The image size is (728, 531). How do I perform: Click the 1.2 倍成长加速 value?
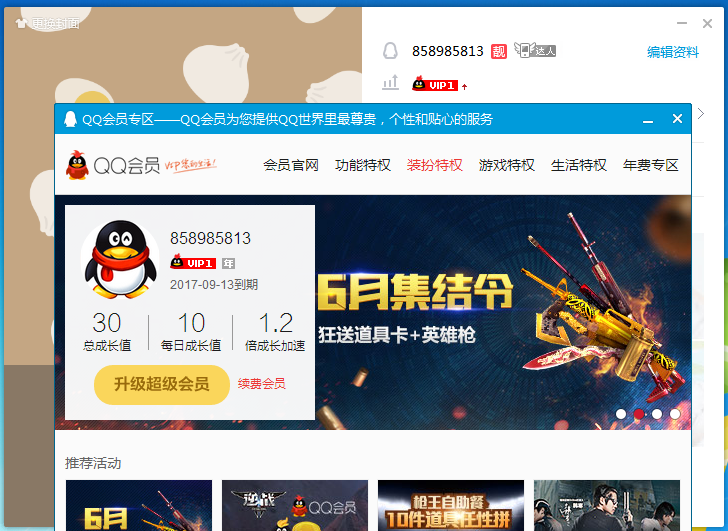[x=276, y=323]
